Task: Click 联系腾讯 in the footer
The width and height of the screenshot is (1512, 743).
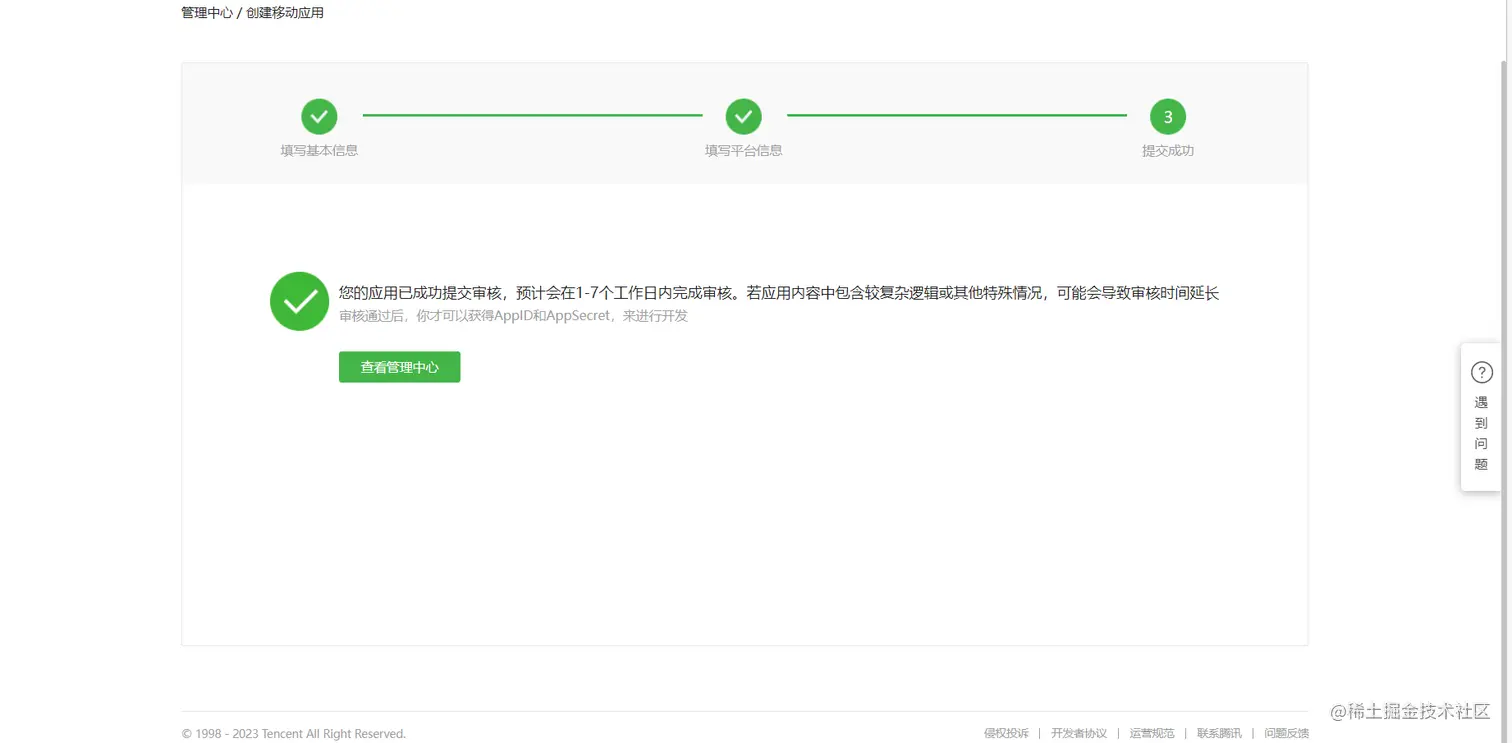Action: (1218, 733)
